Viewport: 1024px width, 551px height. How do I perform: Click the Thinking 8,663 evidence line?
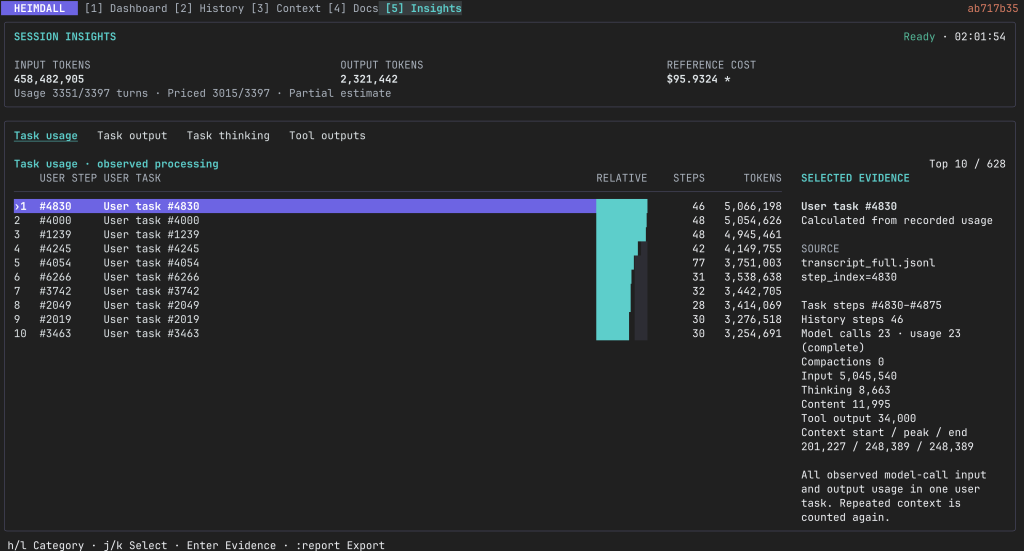pyautogui.click(x=846, y=390)
